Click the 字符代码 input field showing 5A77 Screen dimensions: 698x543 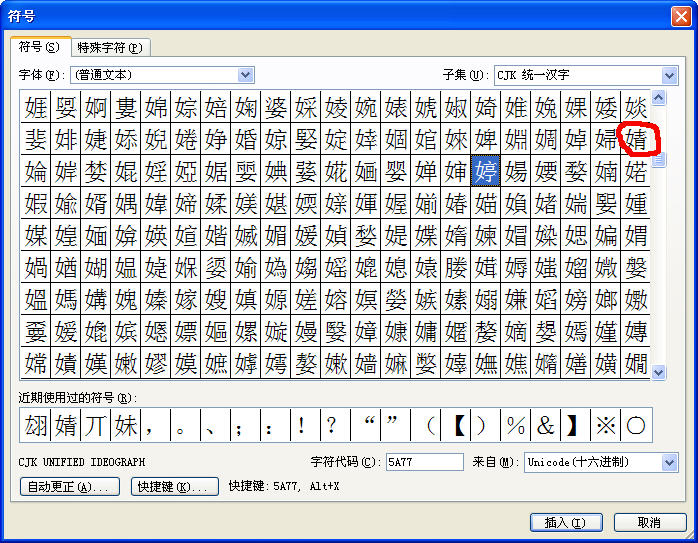(x=424, y=462)
